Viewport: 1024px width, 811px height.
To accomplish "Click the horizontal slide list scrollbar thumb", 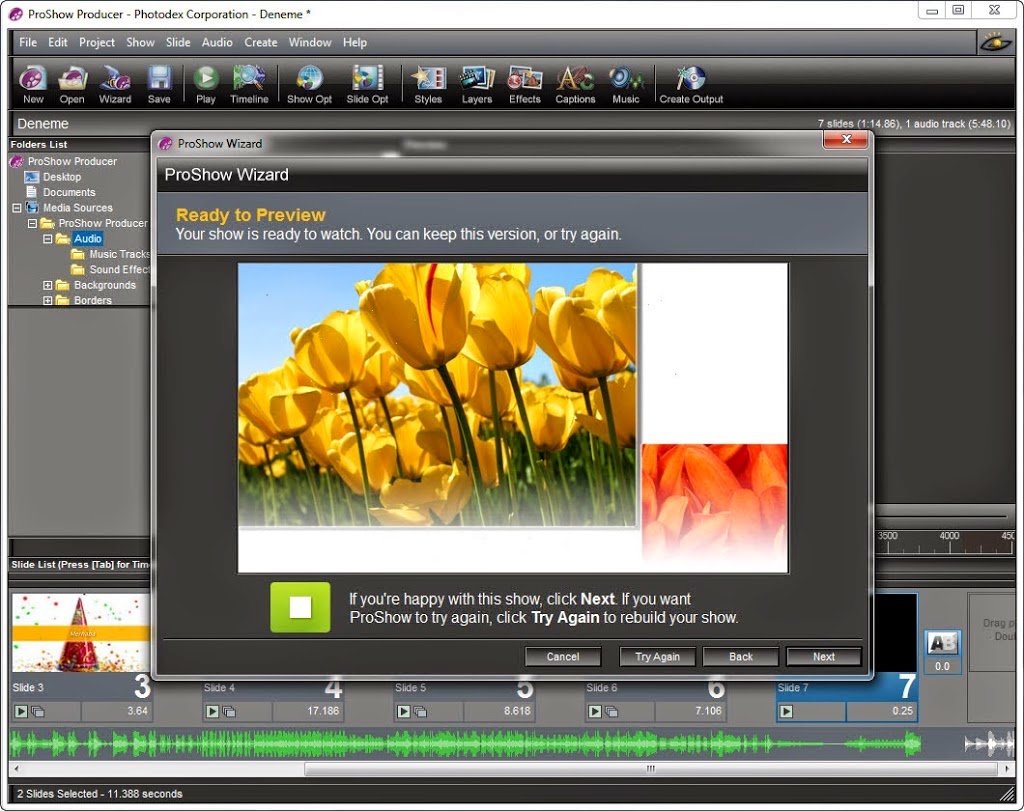I will click(x=650, y=769).
